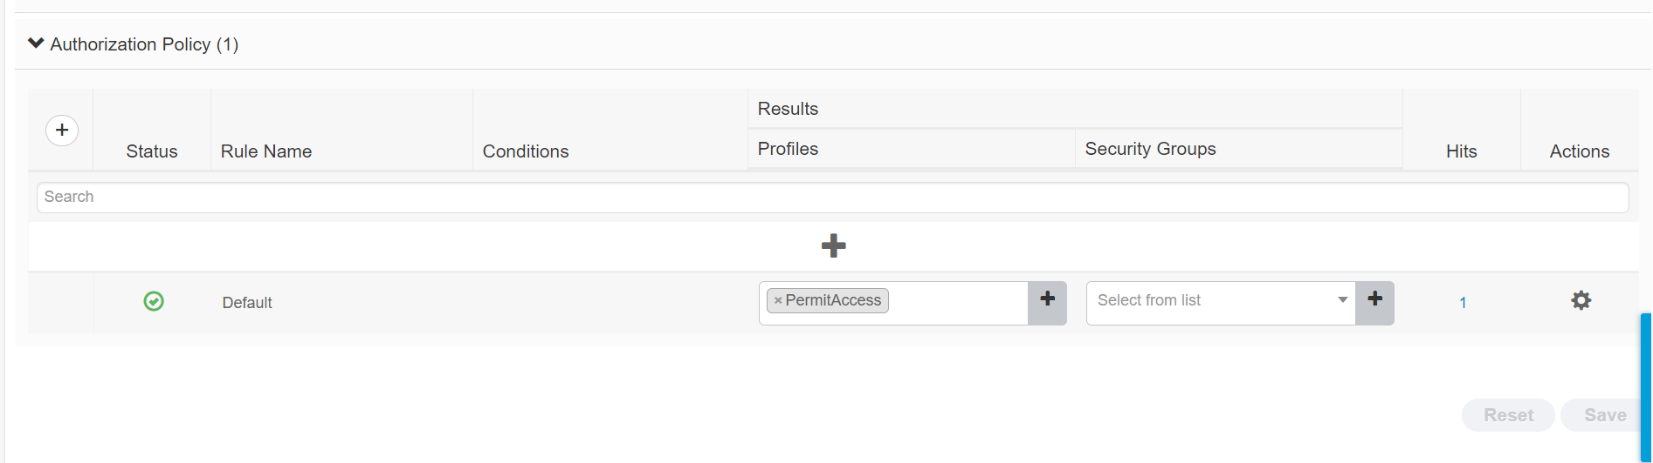Click the hits count link
Screen dimensions: 1653x463
(x=1462, y=303)
